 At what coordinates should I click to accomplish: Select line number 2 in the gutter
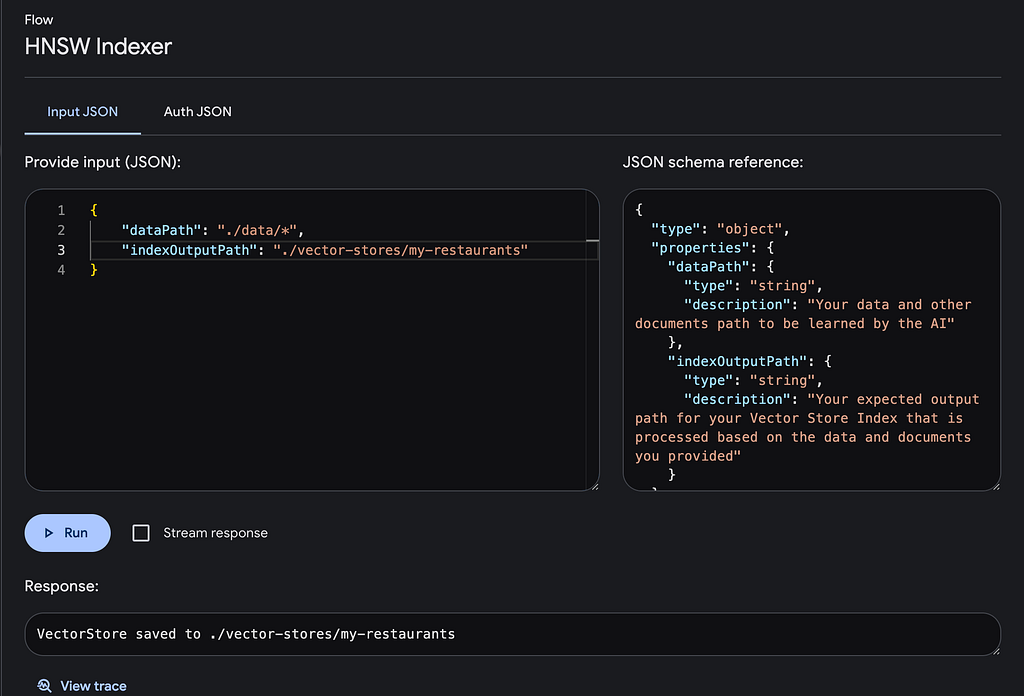click(61, 230)
